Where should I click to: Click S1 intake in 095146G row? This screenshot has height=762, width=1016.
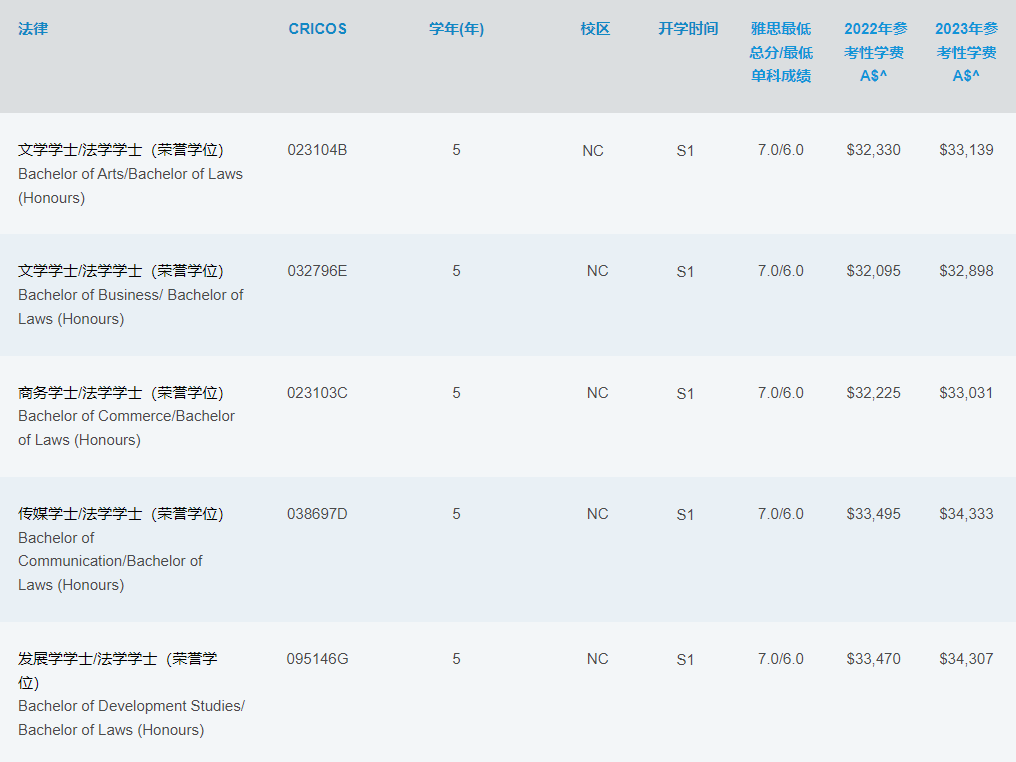pyautogui.click(x=685, y=660)
